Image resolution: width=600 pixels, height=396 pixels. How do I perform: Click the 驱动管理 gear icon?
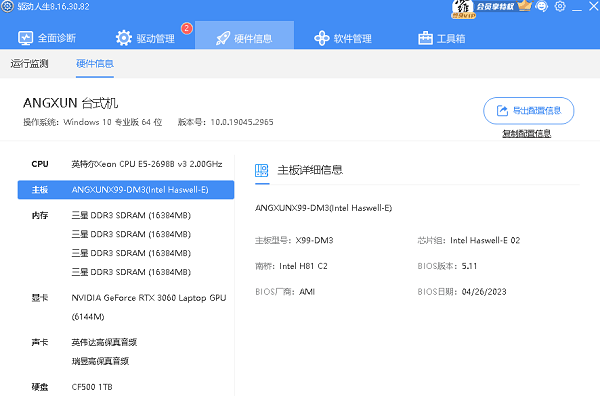(x=124, y=38)
